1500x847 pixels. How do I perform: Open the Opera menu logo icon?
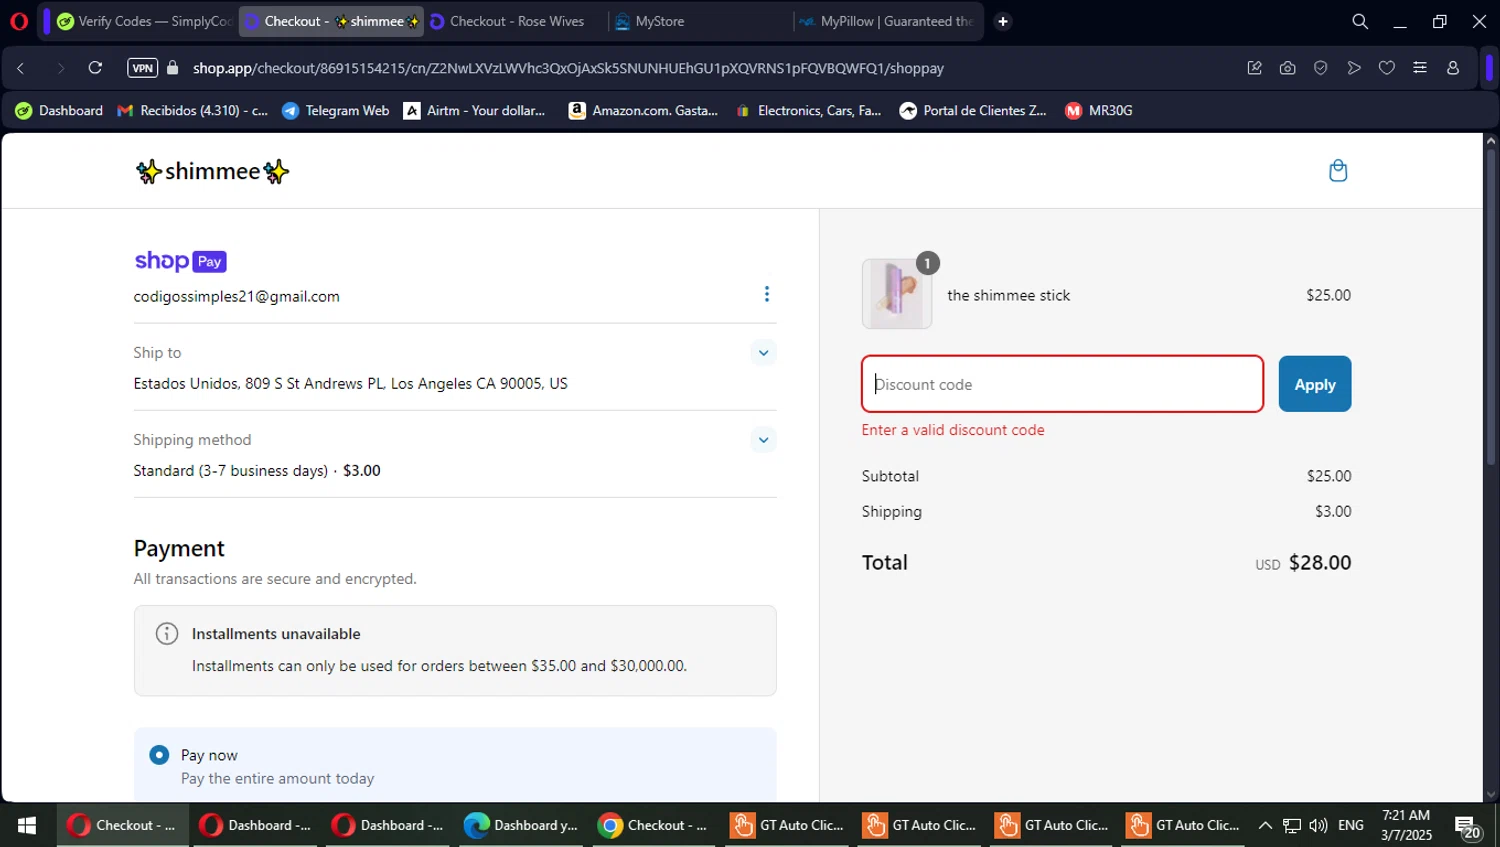coord(19,21)
